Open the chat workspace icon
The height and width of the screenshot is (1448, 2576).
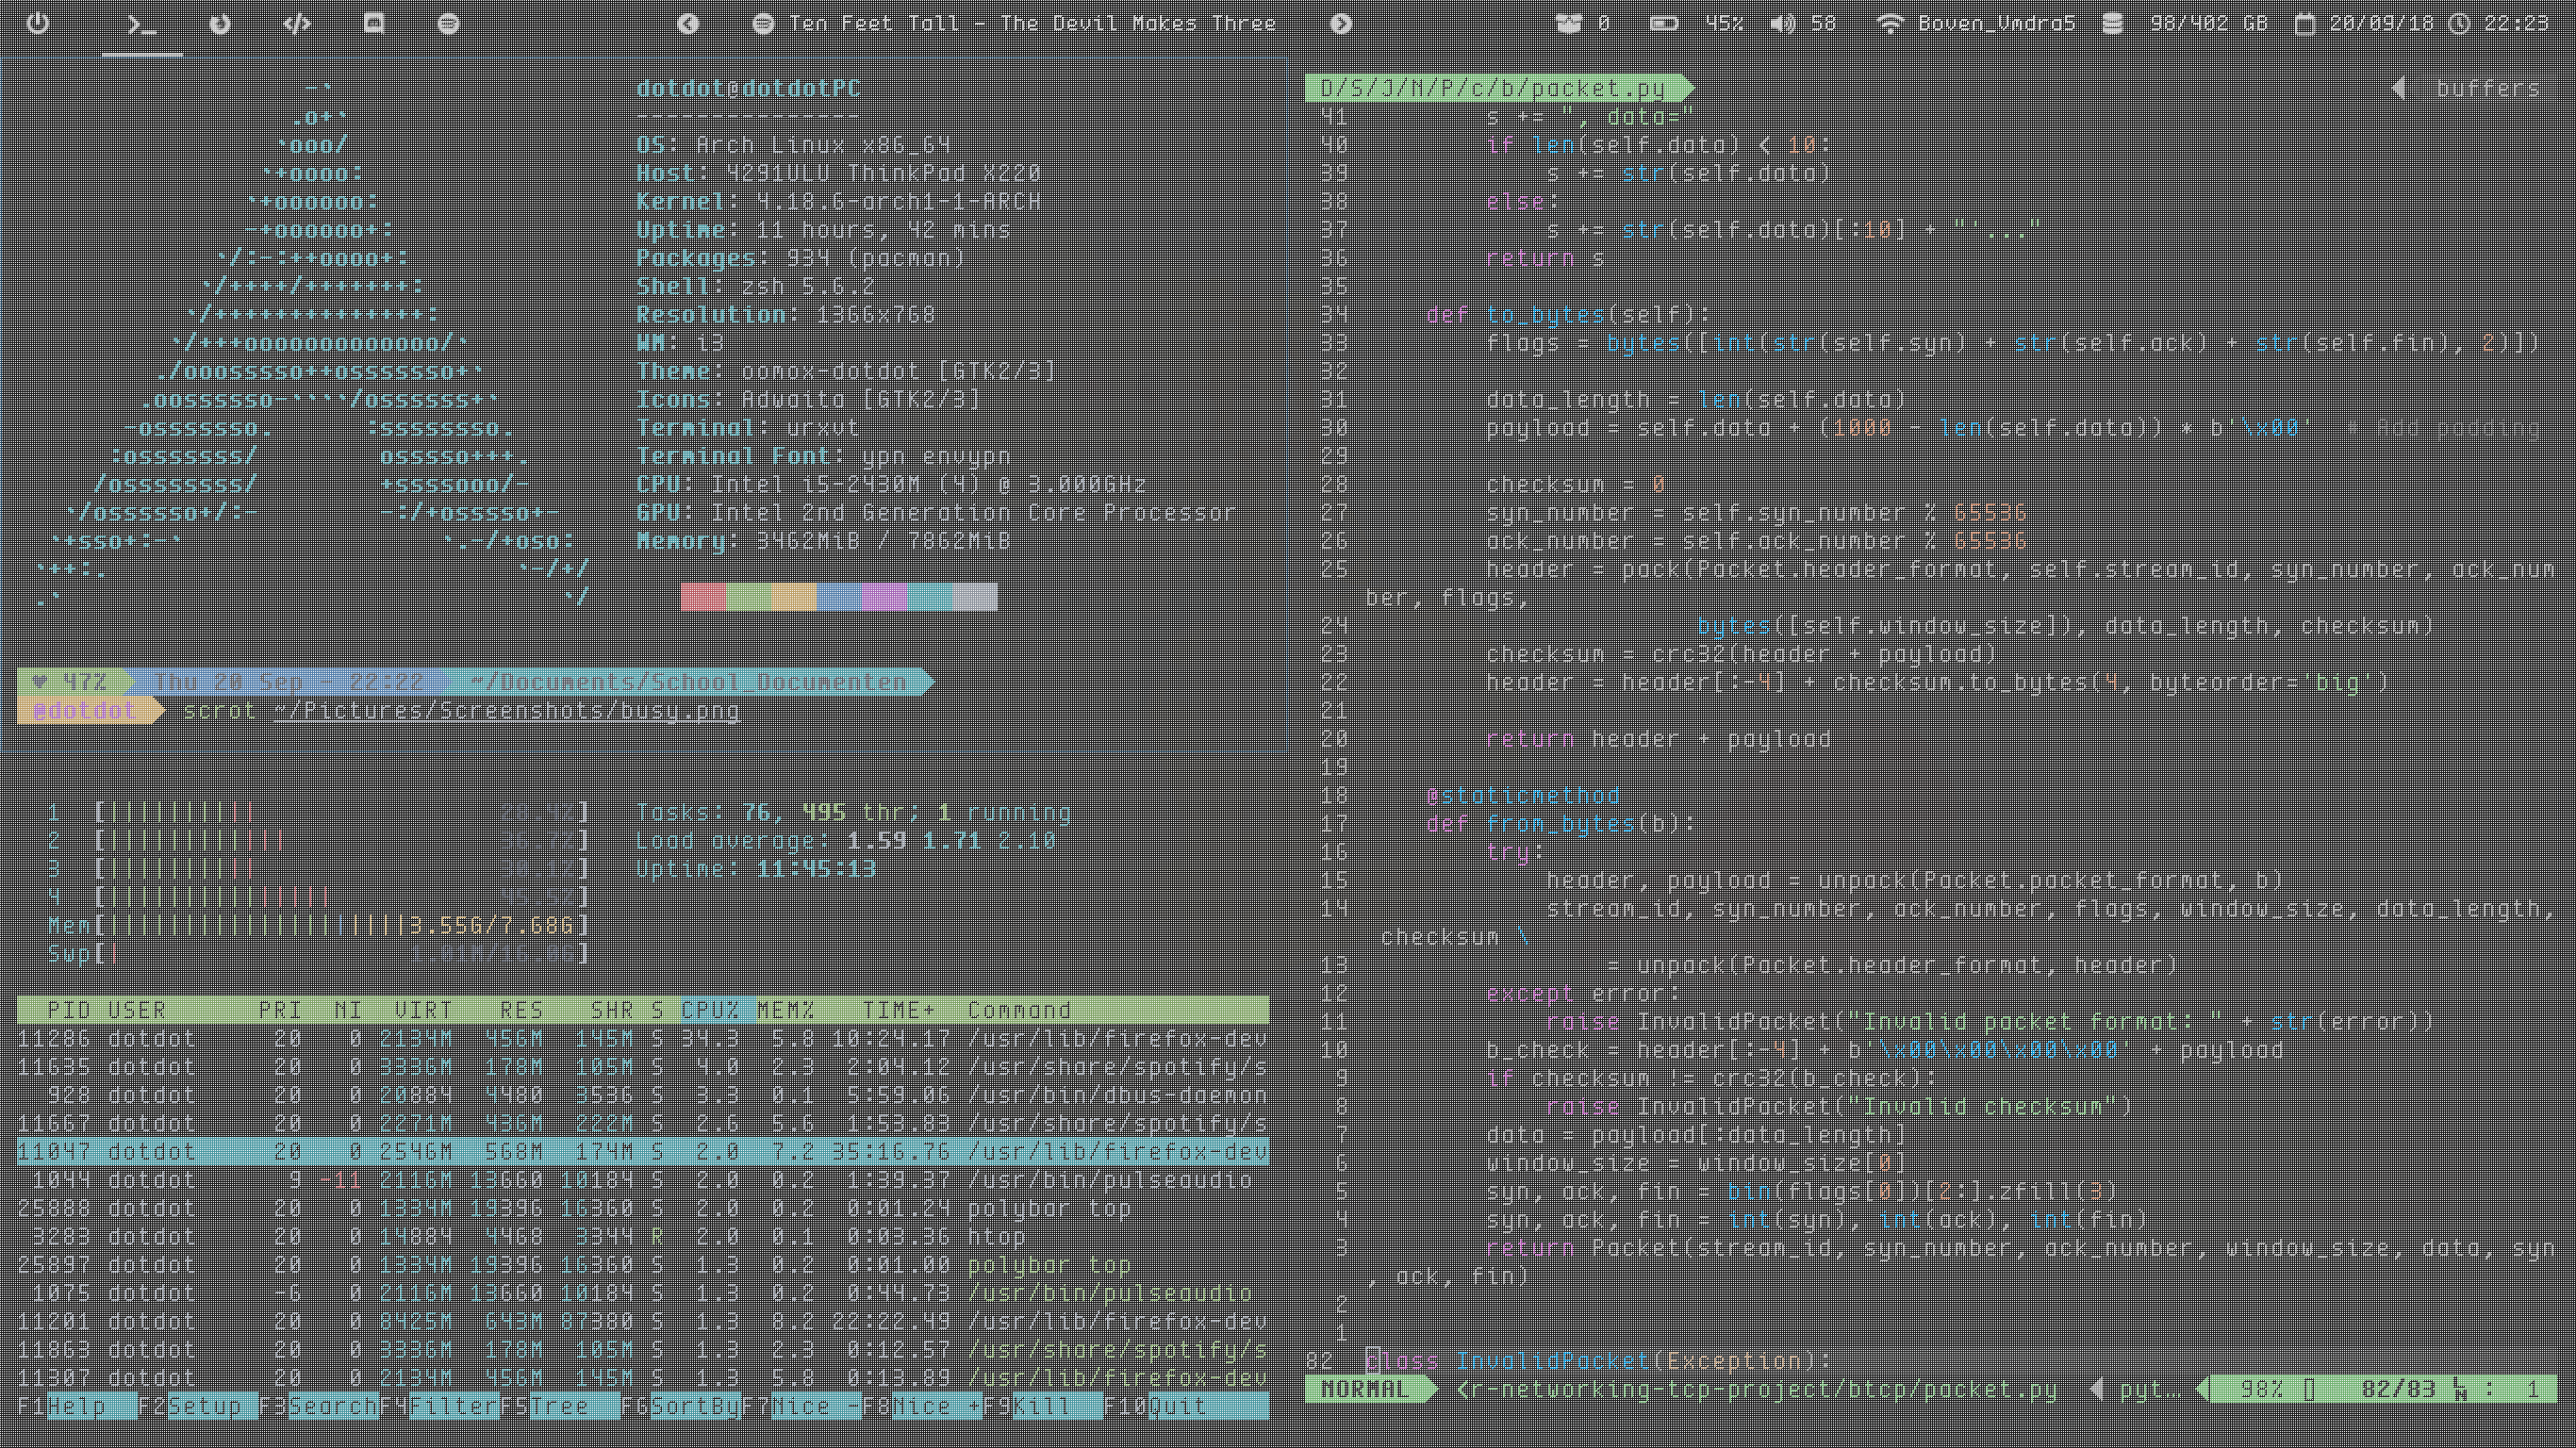373,23
